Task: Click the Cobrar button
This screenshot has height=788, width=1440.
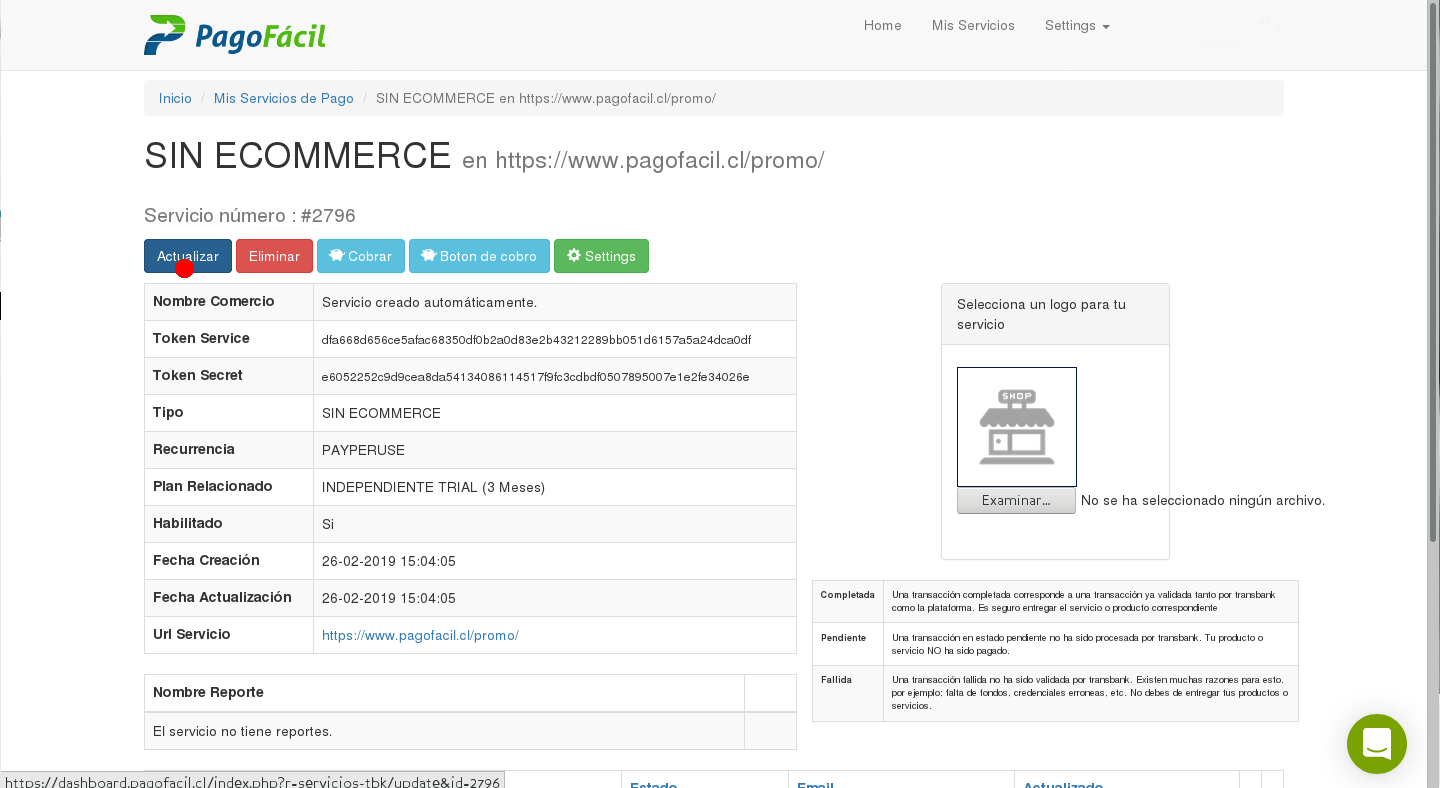Action: (361, 256)
